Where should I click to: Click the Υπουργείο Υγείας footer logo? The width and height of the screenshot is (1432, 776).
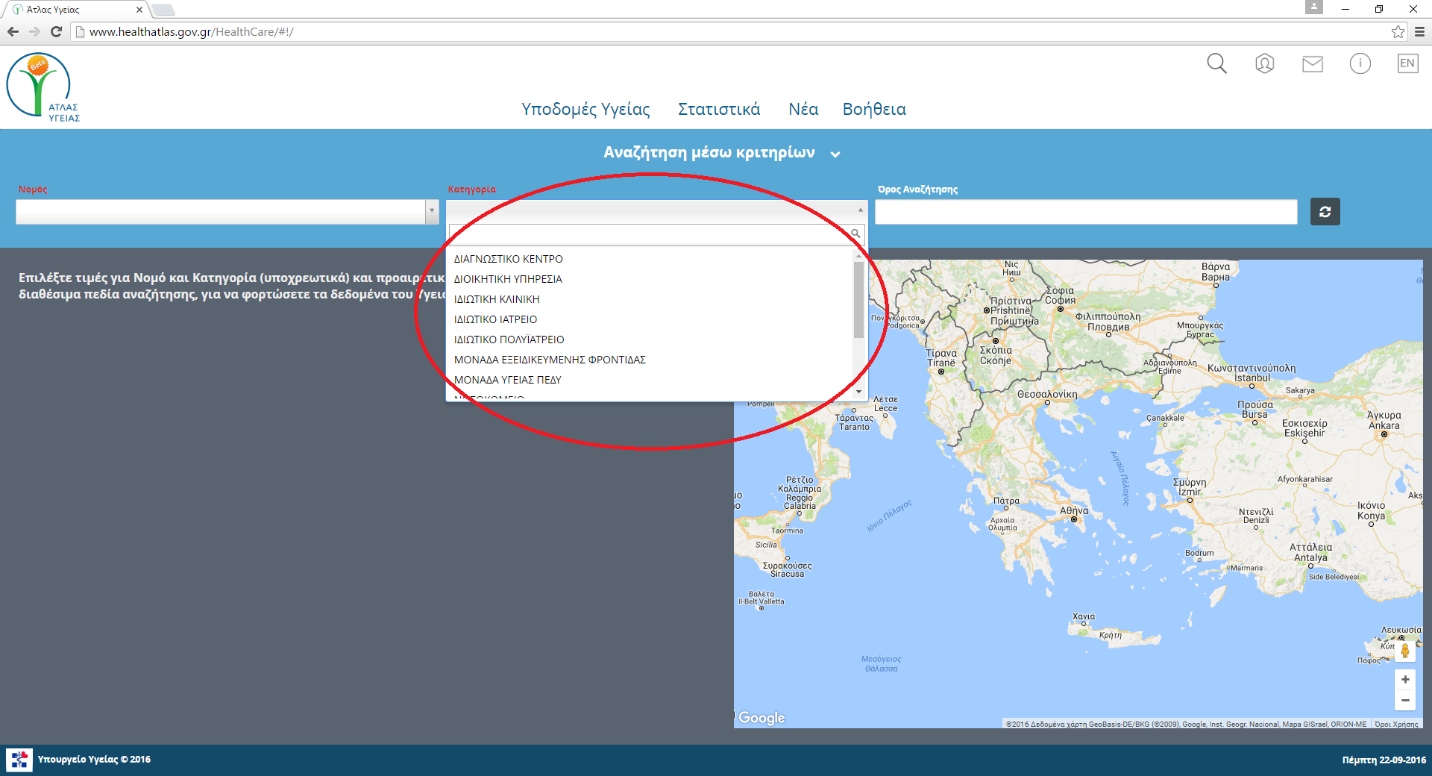click(x=20, y=760)
